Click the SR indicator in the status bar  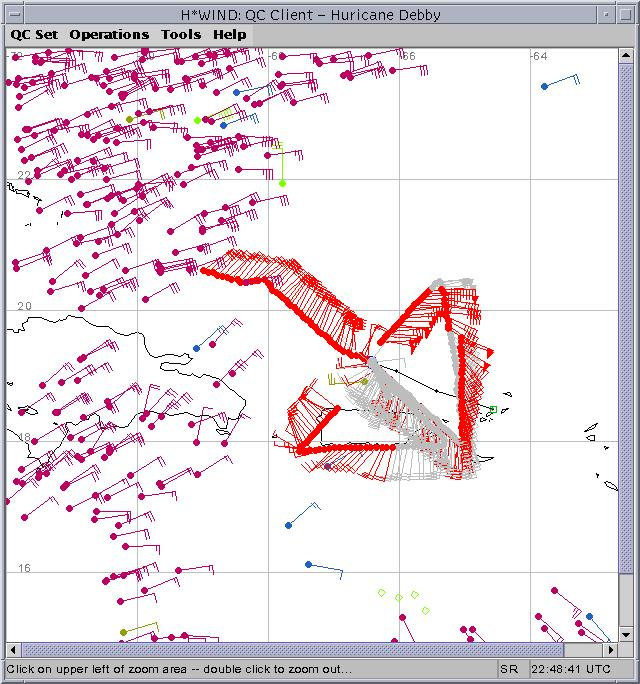click(509, 668)
